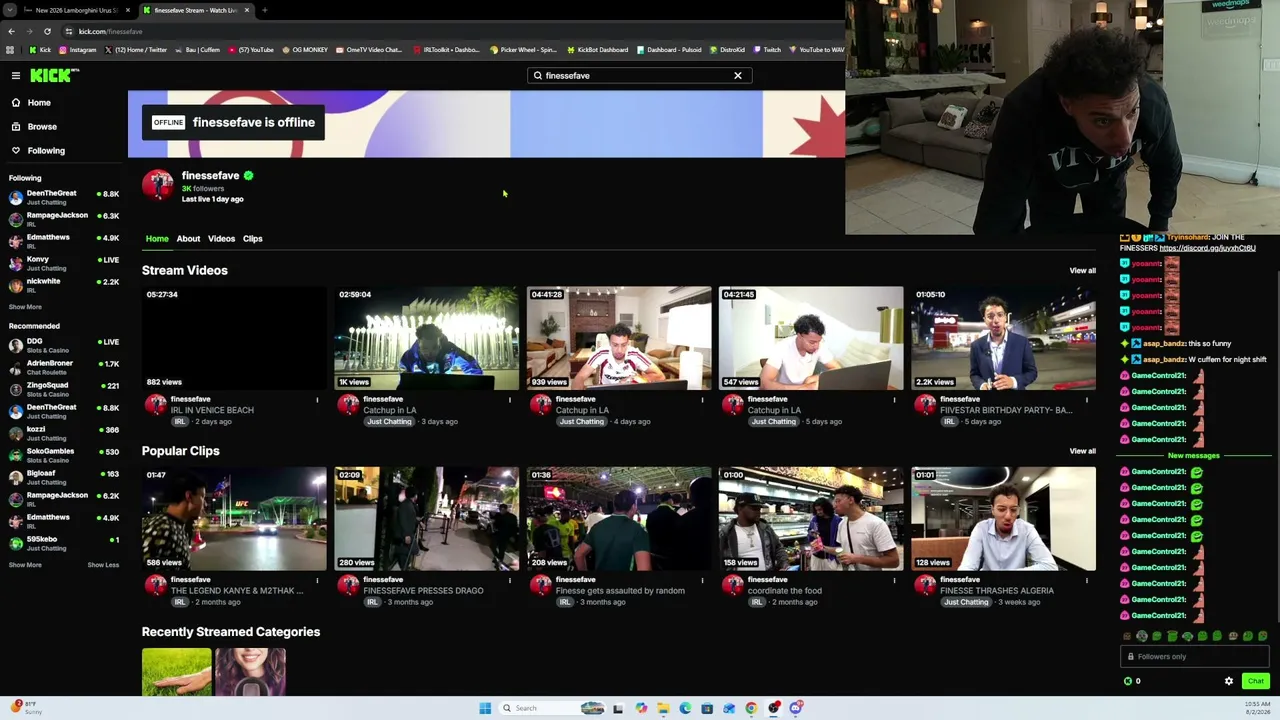The width and height of the screenshot is (1280, 720).
Task: Collapse Recommended list with Show Less
Action: (103, 565)
